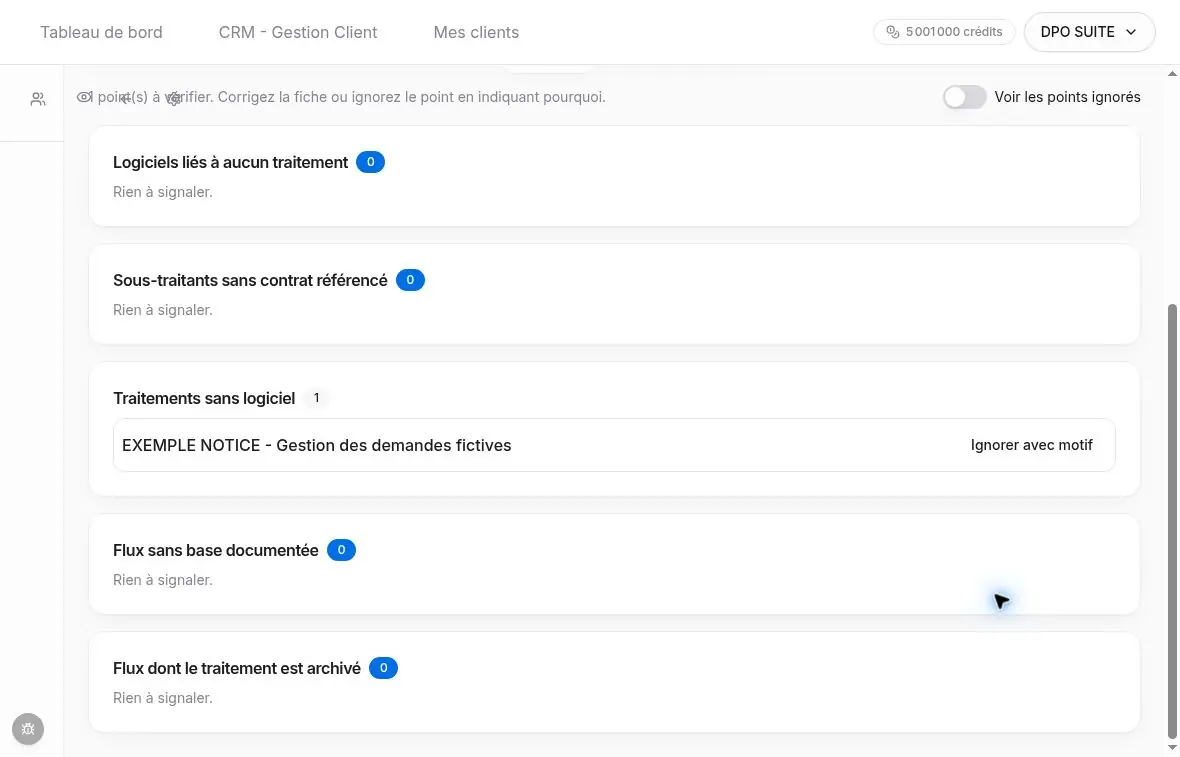Click the gear icon over the text

174,99
